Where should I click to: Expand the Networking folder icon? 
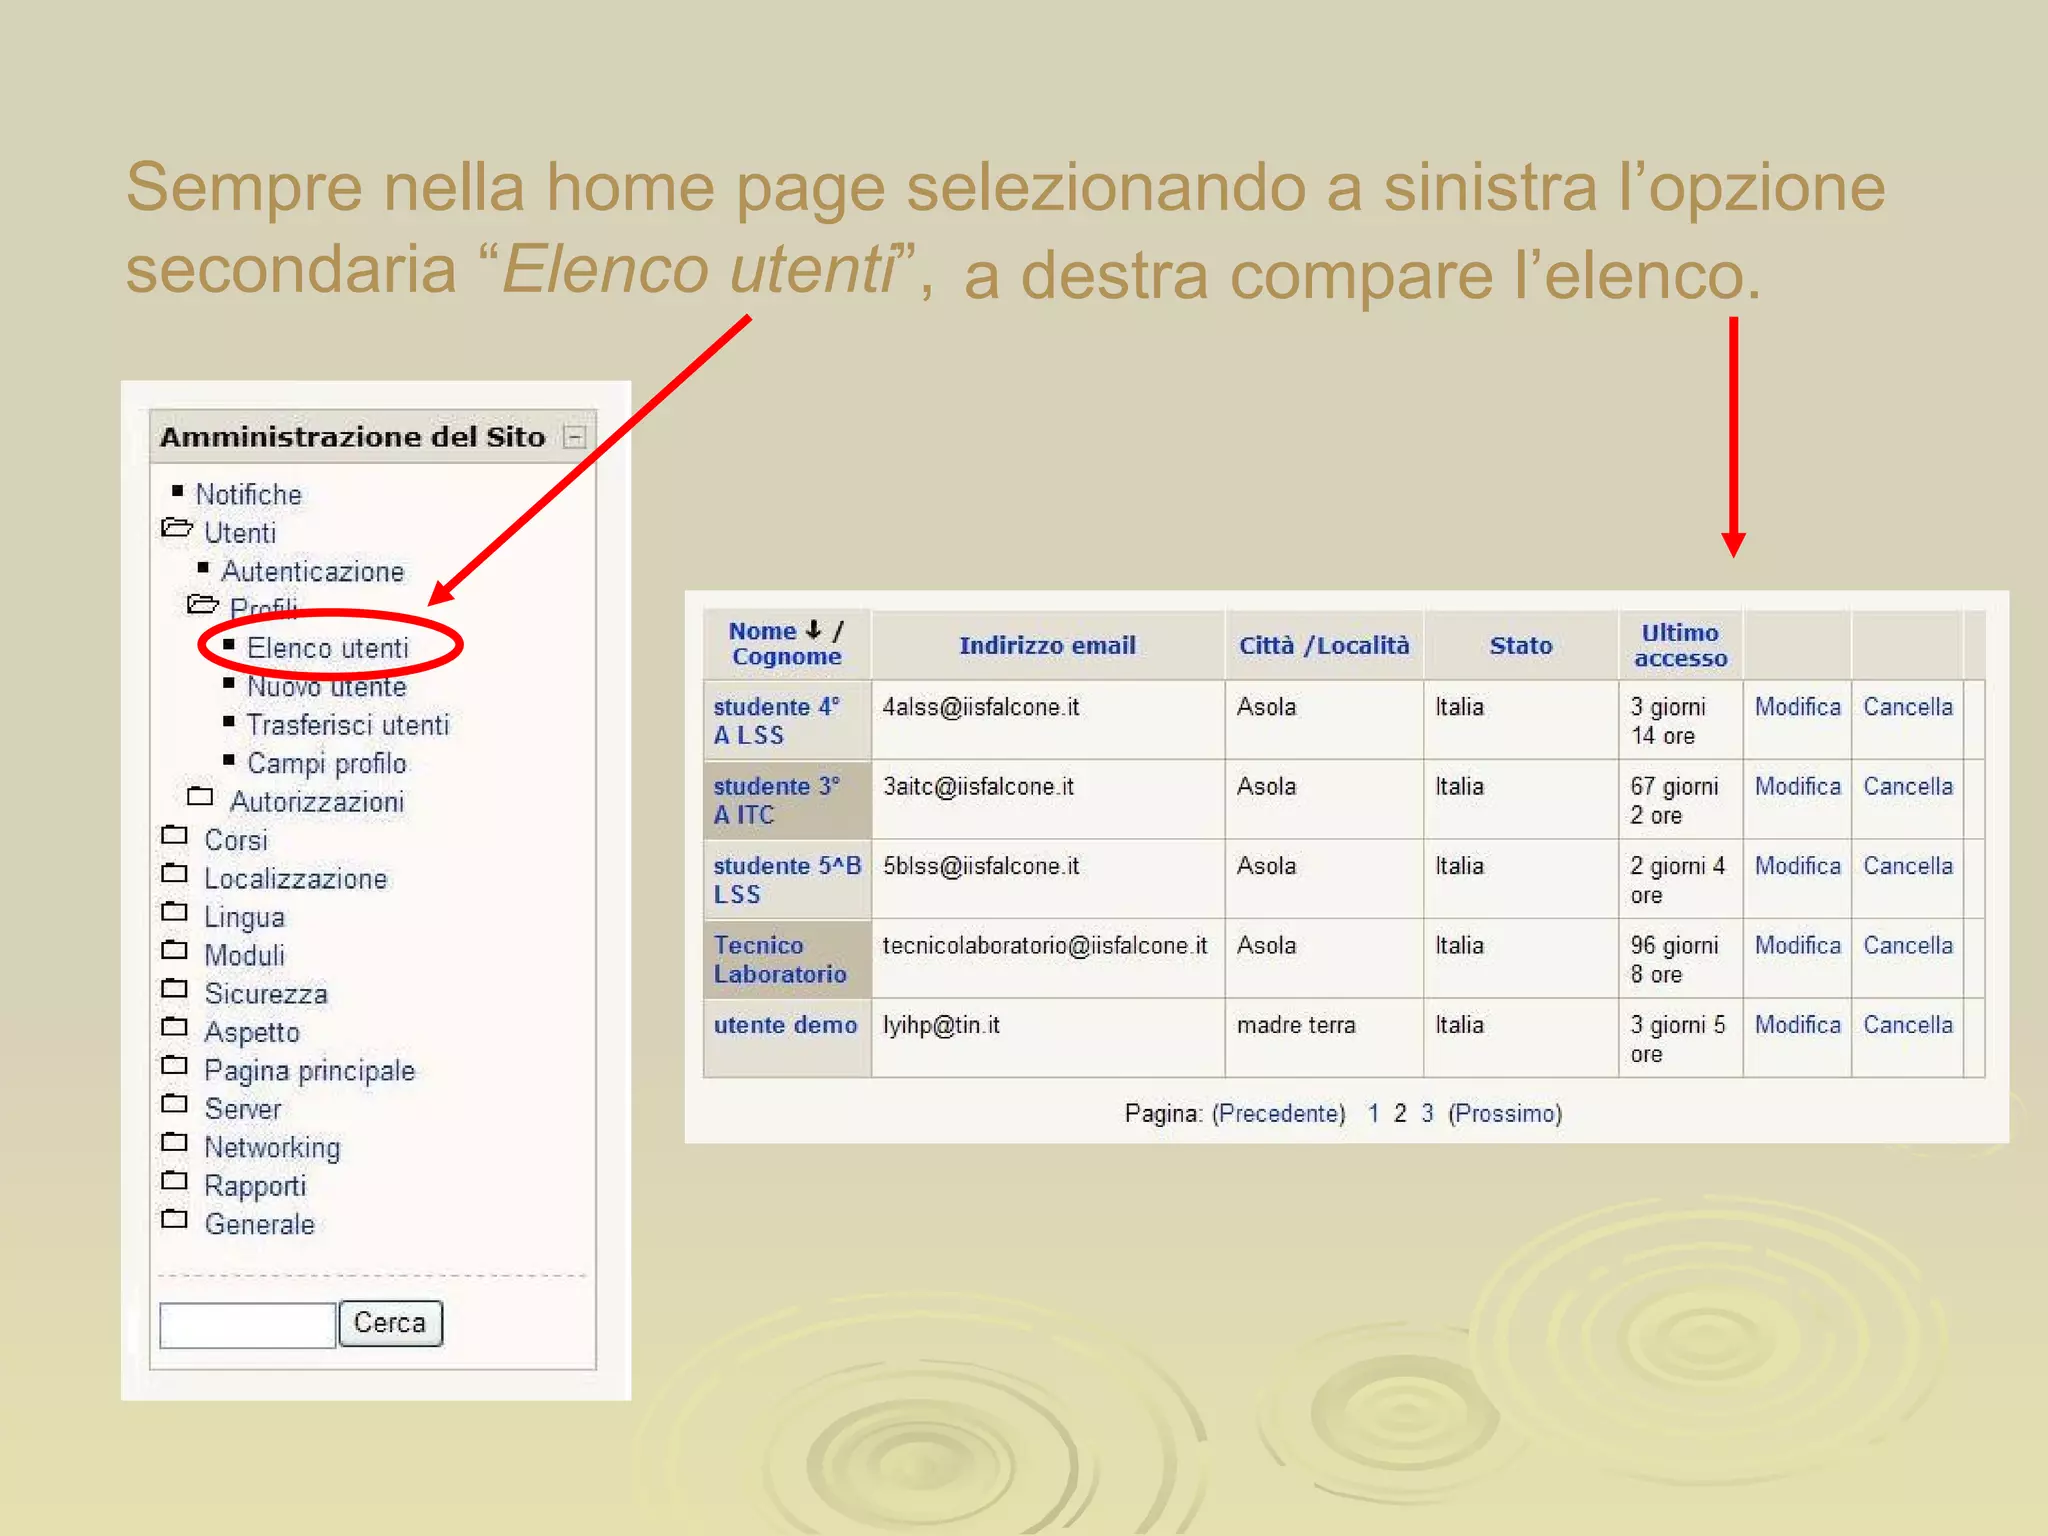tap(175, 1142)
